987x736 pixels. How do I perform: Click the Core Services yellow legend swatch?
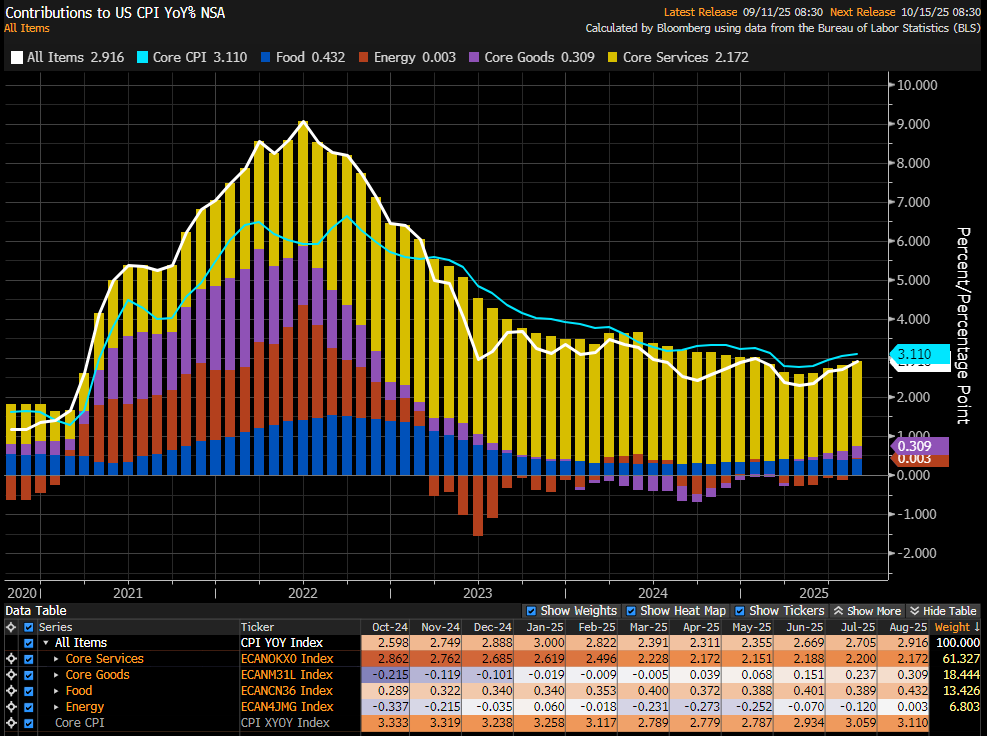(613, 57)
